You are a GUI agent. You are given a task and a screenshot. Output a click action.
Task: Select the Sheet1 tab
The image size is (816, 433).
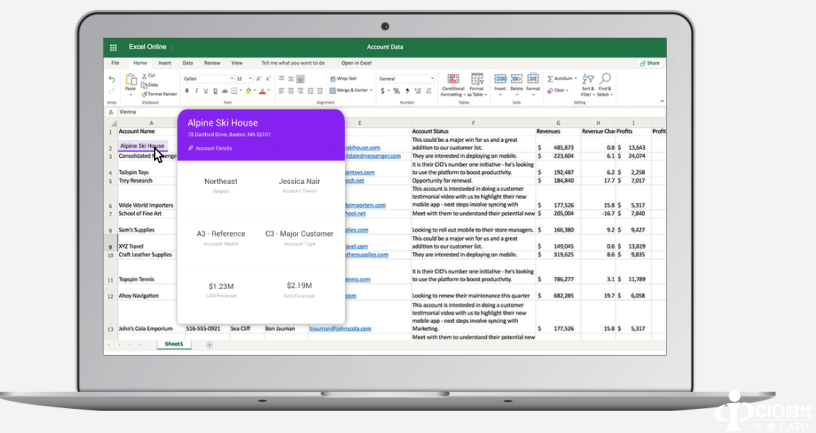pyautogui.click(x=174, y=345)
